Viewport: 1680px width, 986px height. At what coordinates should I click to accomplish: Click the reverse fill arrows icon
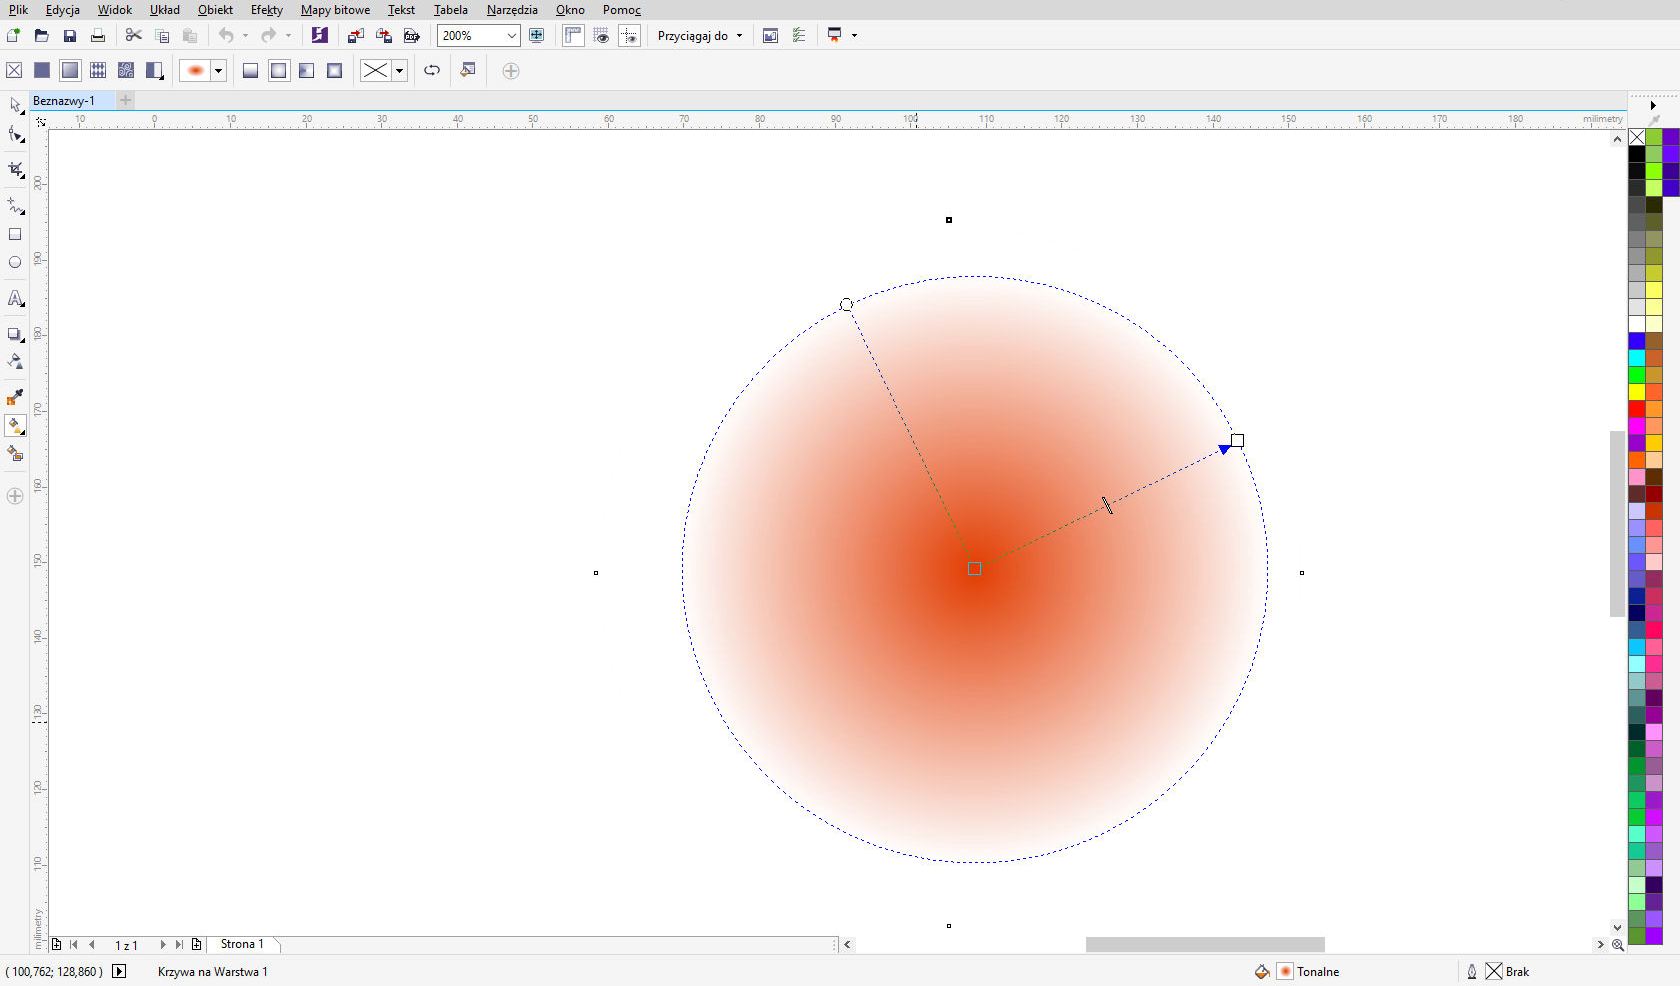click(x=432, y=70)
